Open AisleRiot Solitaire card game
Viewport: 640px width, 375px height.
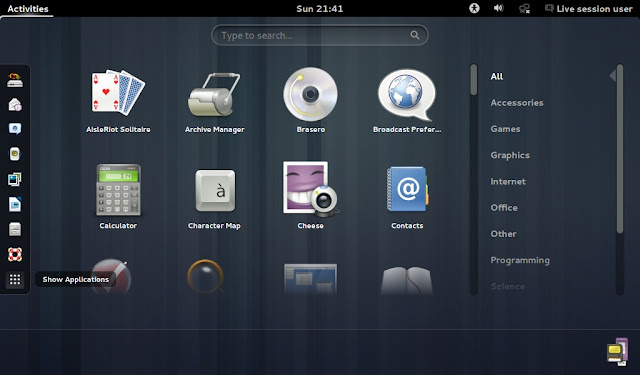(x=118, y=93)
